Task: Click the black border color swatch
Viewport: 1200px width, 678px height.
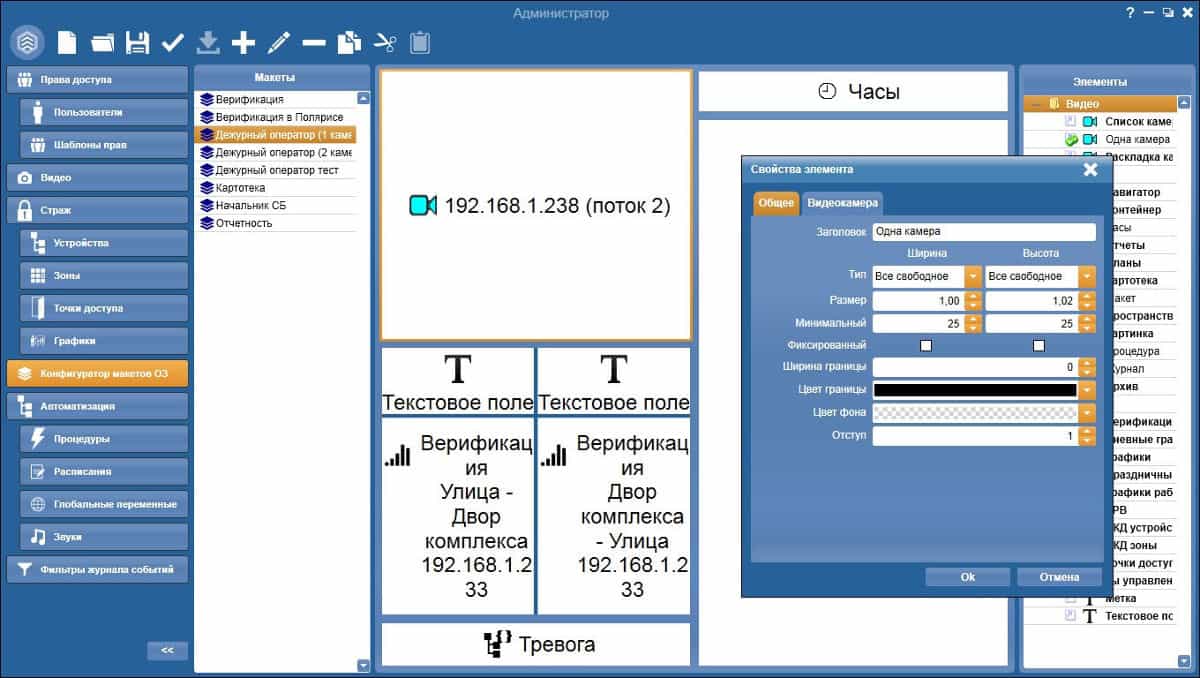Action: (x=975, y=390)
